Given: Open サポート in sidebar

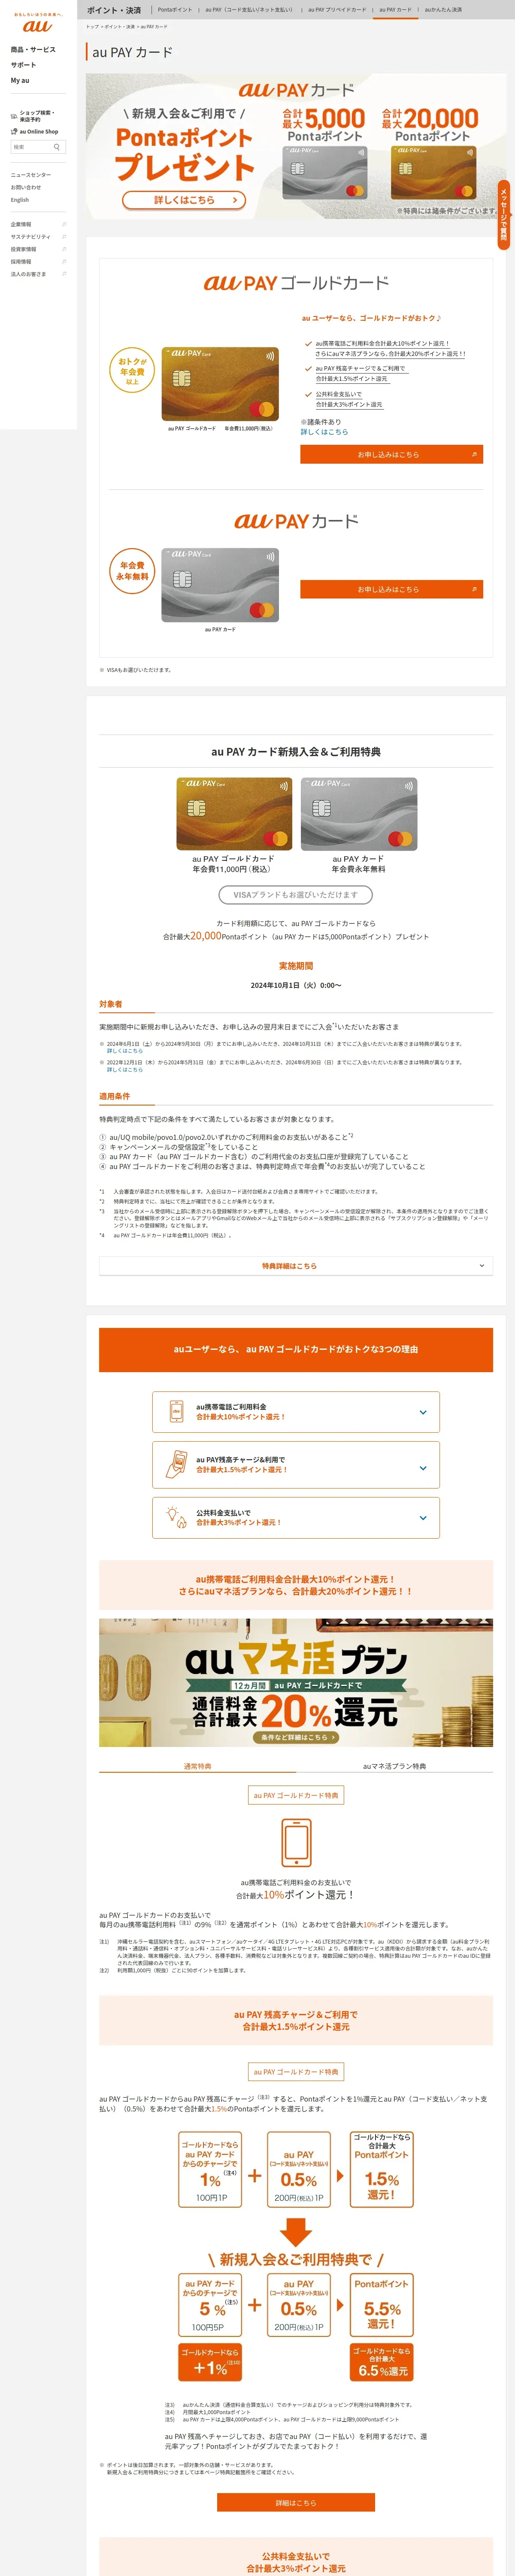Looking at the screenshot, I should tap(23, 65).
